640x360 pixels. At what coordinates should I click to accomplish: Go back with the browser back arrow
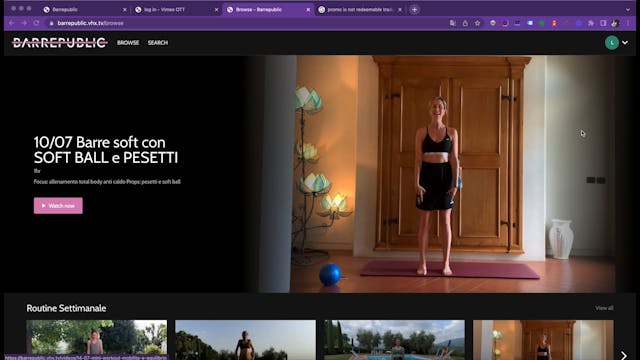tap(11, 23)
